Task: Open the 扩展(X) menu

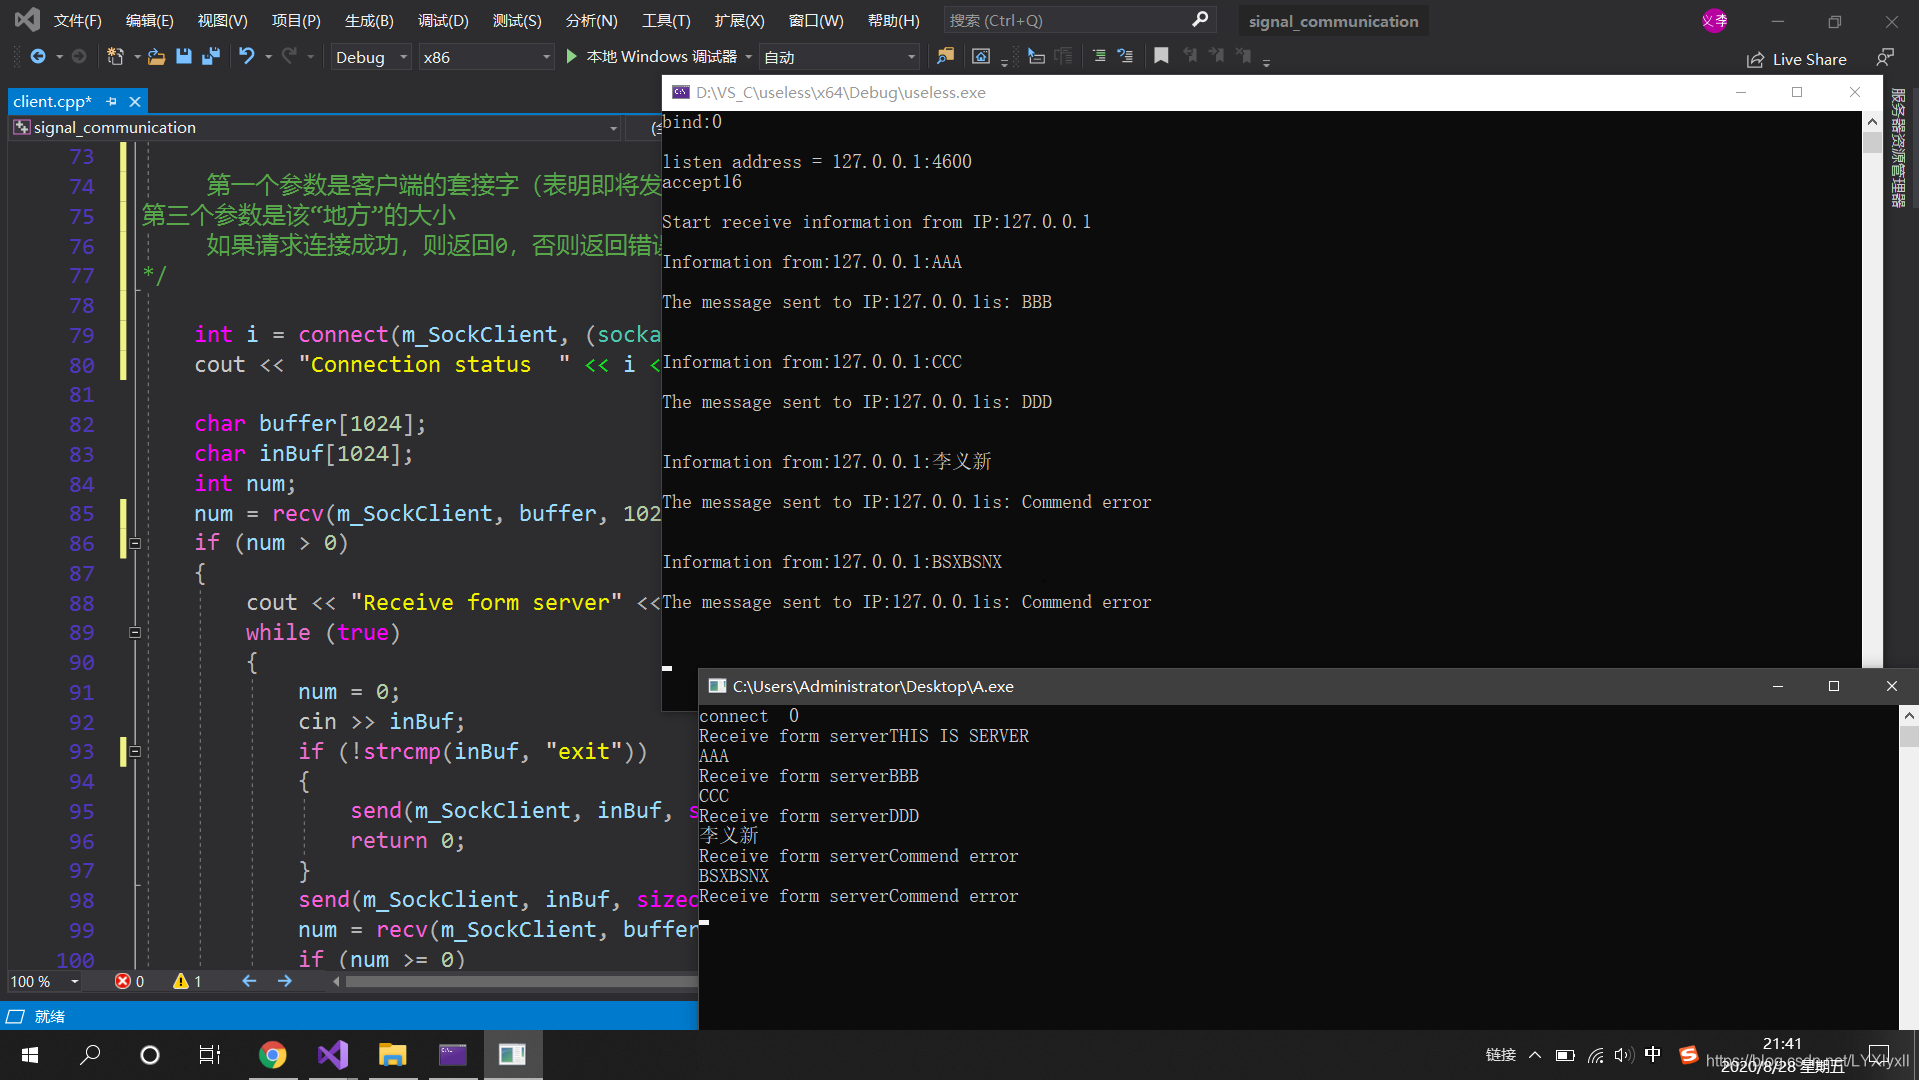Action: (739, 21)
